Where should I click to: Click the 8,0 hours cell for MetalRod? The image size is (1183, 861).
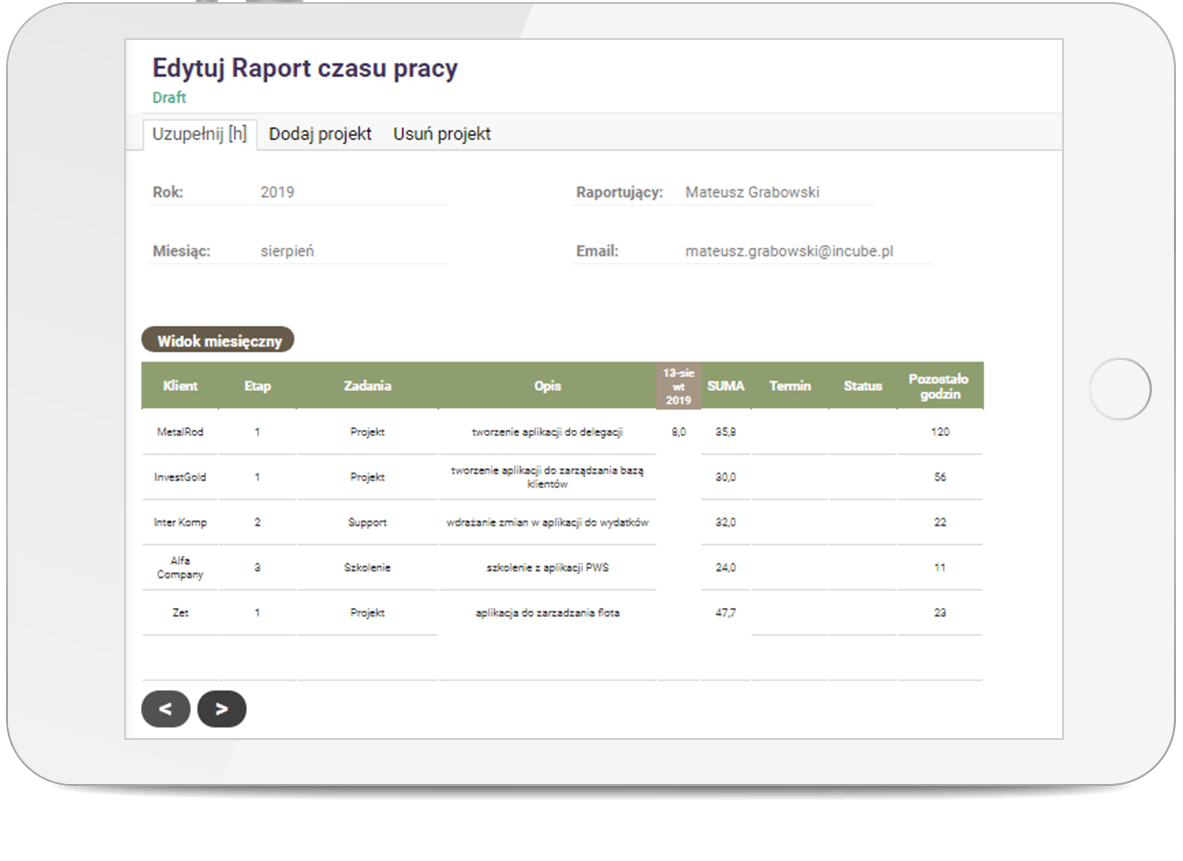[678, 432]
